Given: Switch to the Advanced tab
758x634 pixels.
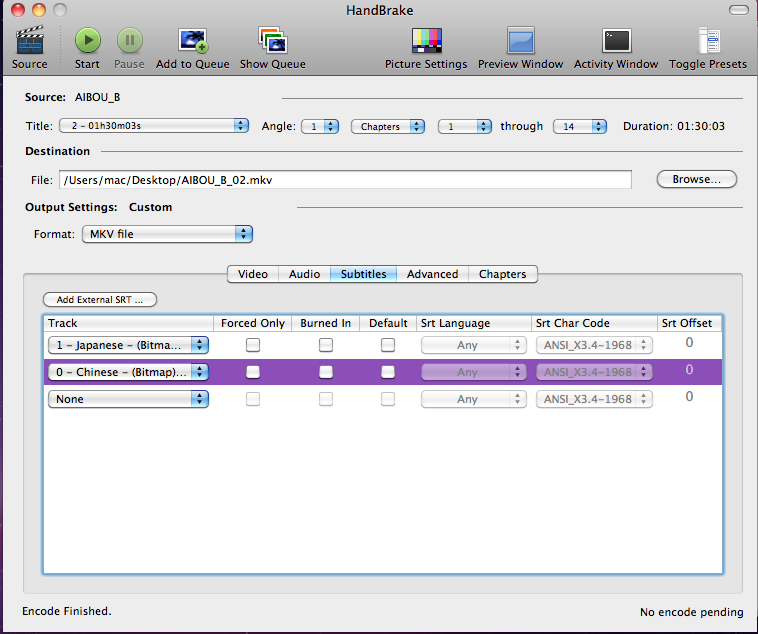Looking at the screenshot, I should (x=433, y=274).
